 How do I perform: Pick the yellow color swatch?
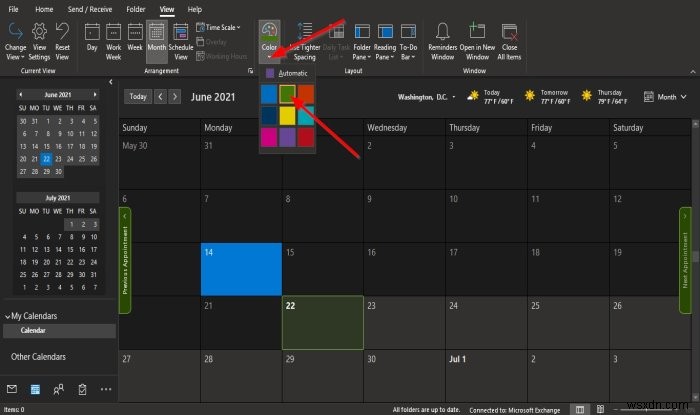(x=288, y=116)
